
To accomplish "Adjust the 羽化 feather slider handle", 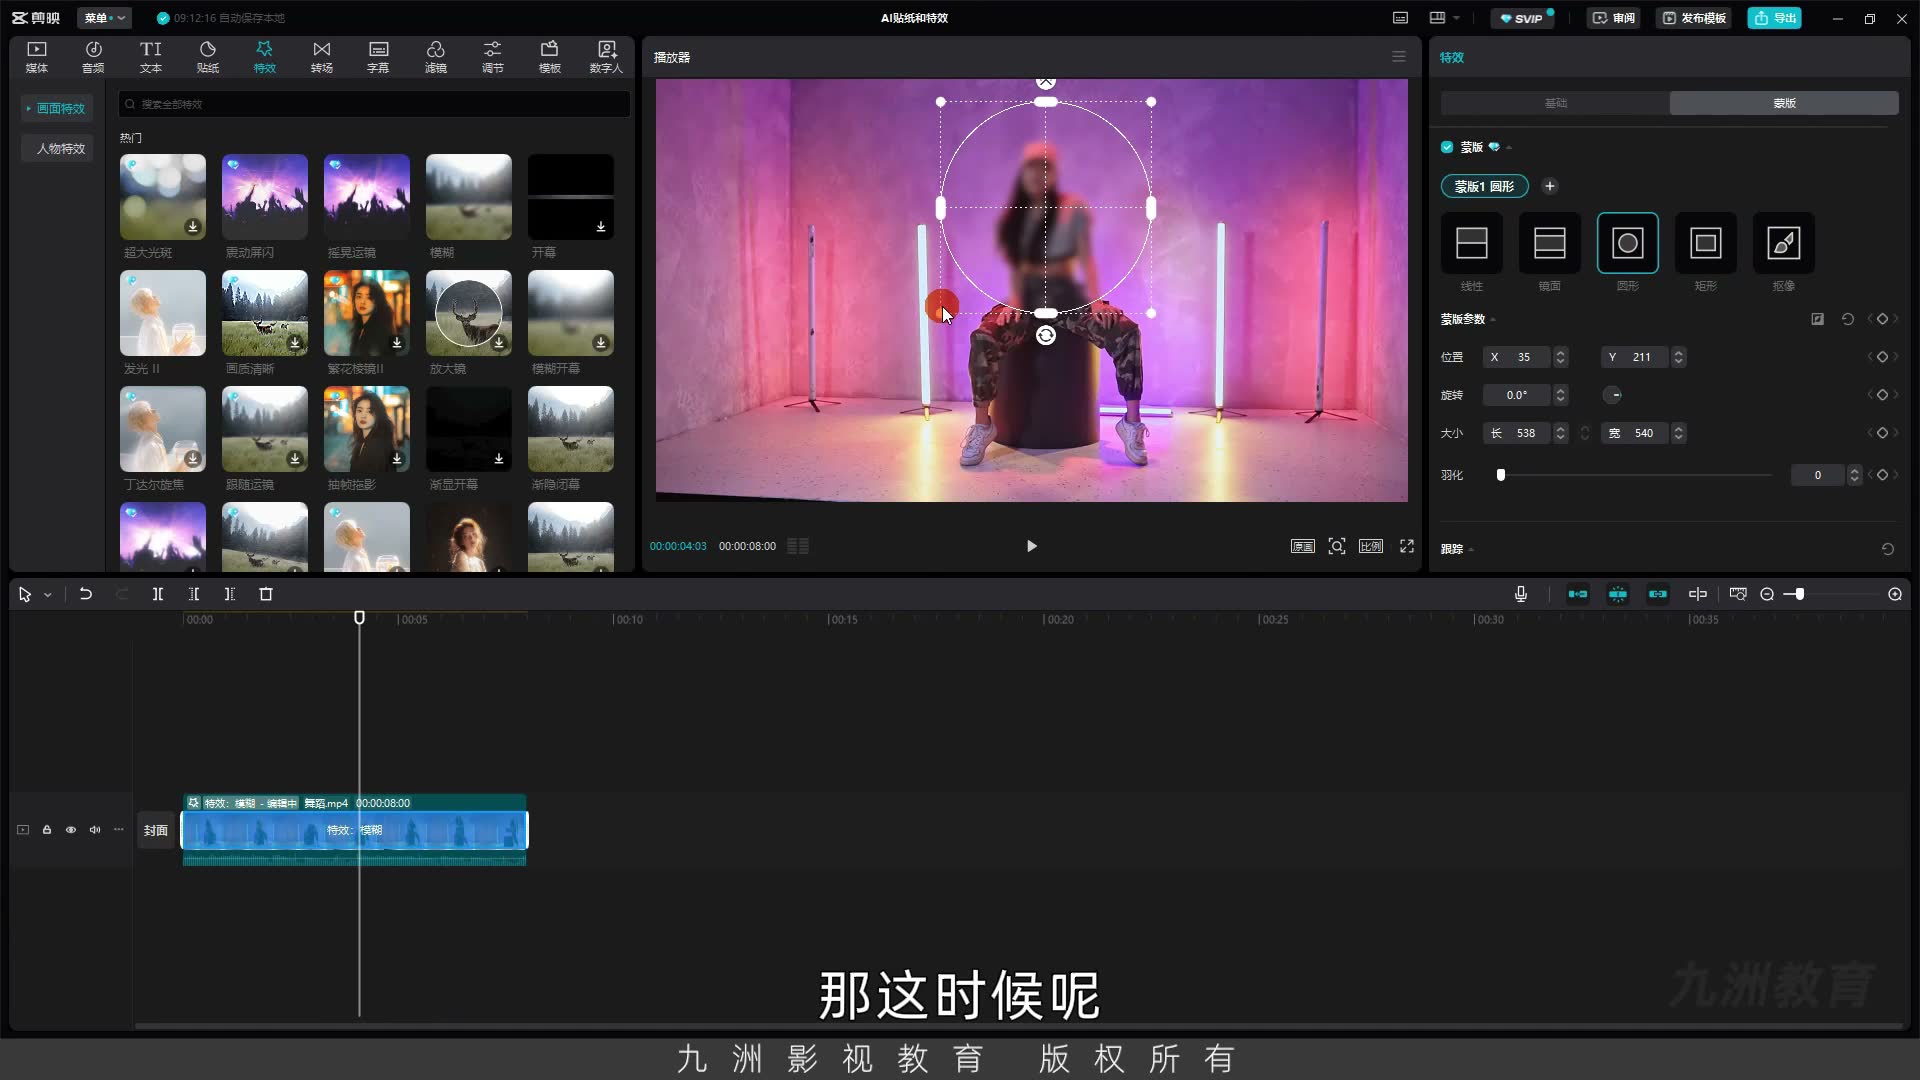I will click(x=1500, y=475).
